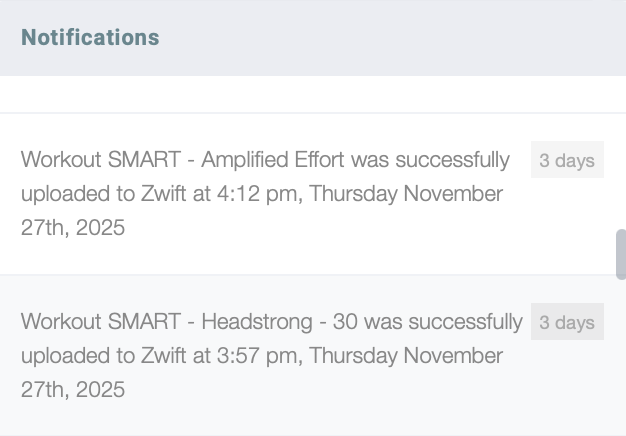Click the 27th, 2025 date in second notification
This screenshot has width=626, height=436.
73,390
